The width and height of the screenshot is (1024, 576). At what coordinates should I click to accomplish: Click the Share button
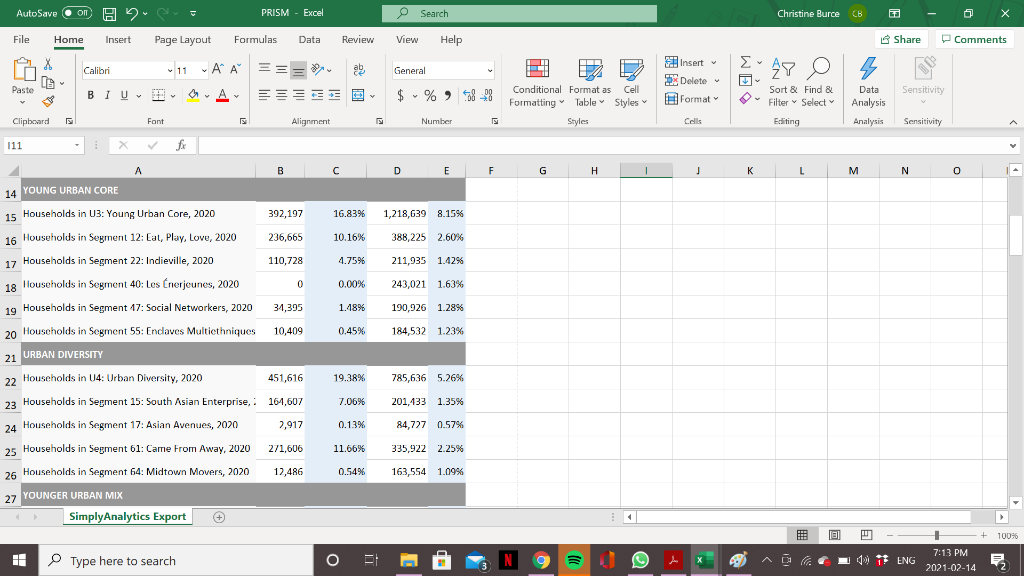[899, 39]
